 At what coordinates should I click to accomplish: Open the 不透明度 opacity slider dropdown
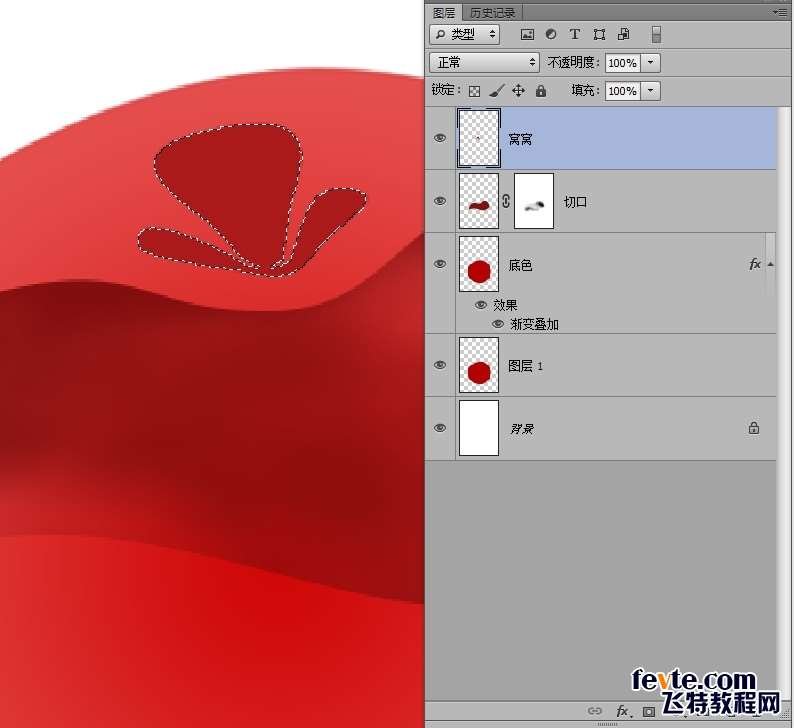[x=652, y=62]
